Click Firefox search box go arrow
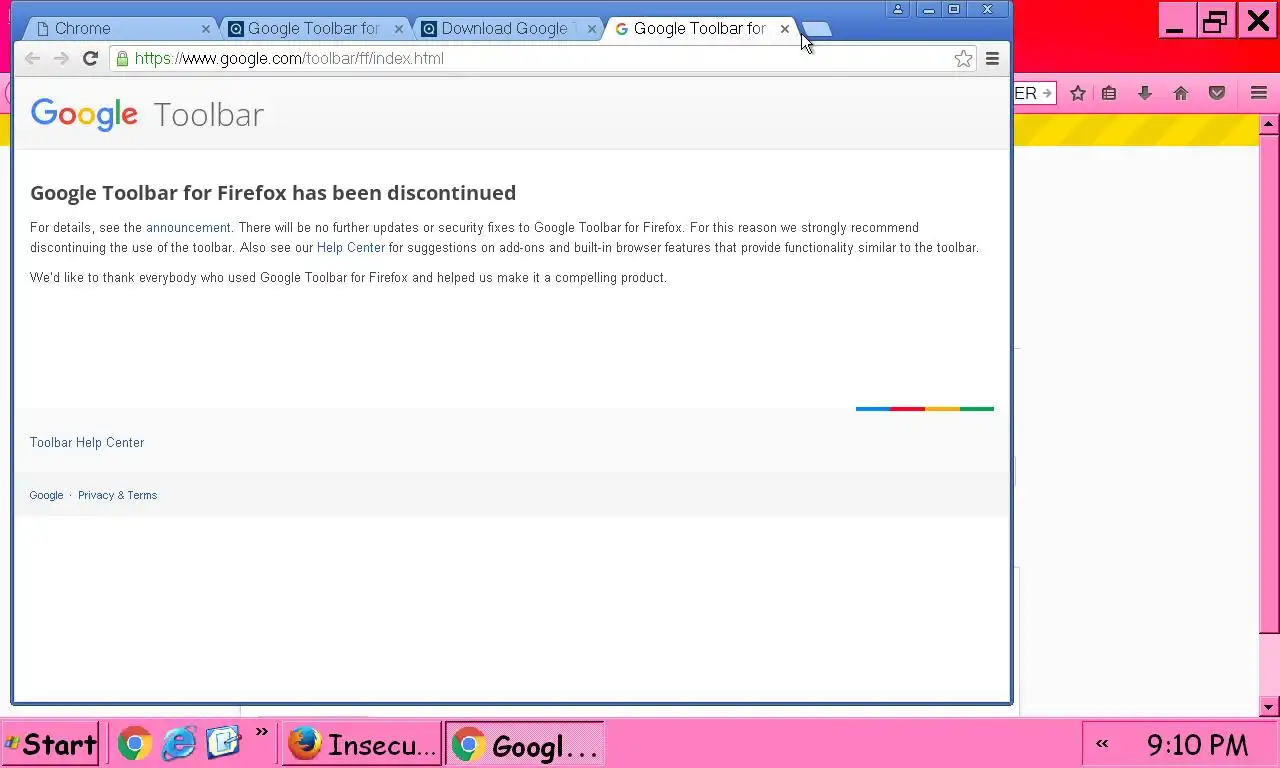 pos(1046,93)
